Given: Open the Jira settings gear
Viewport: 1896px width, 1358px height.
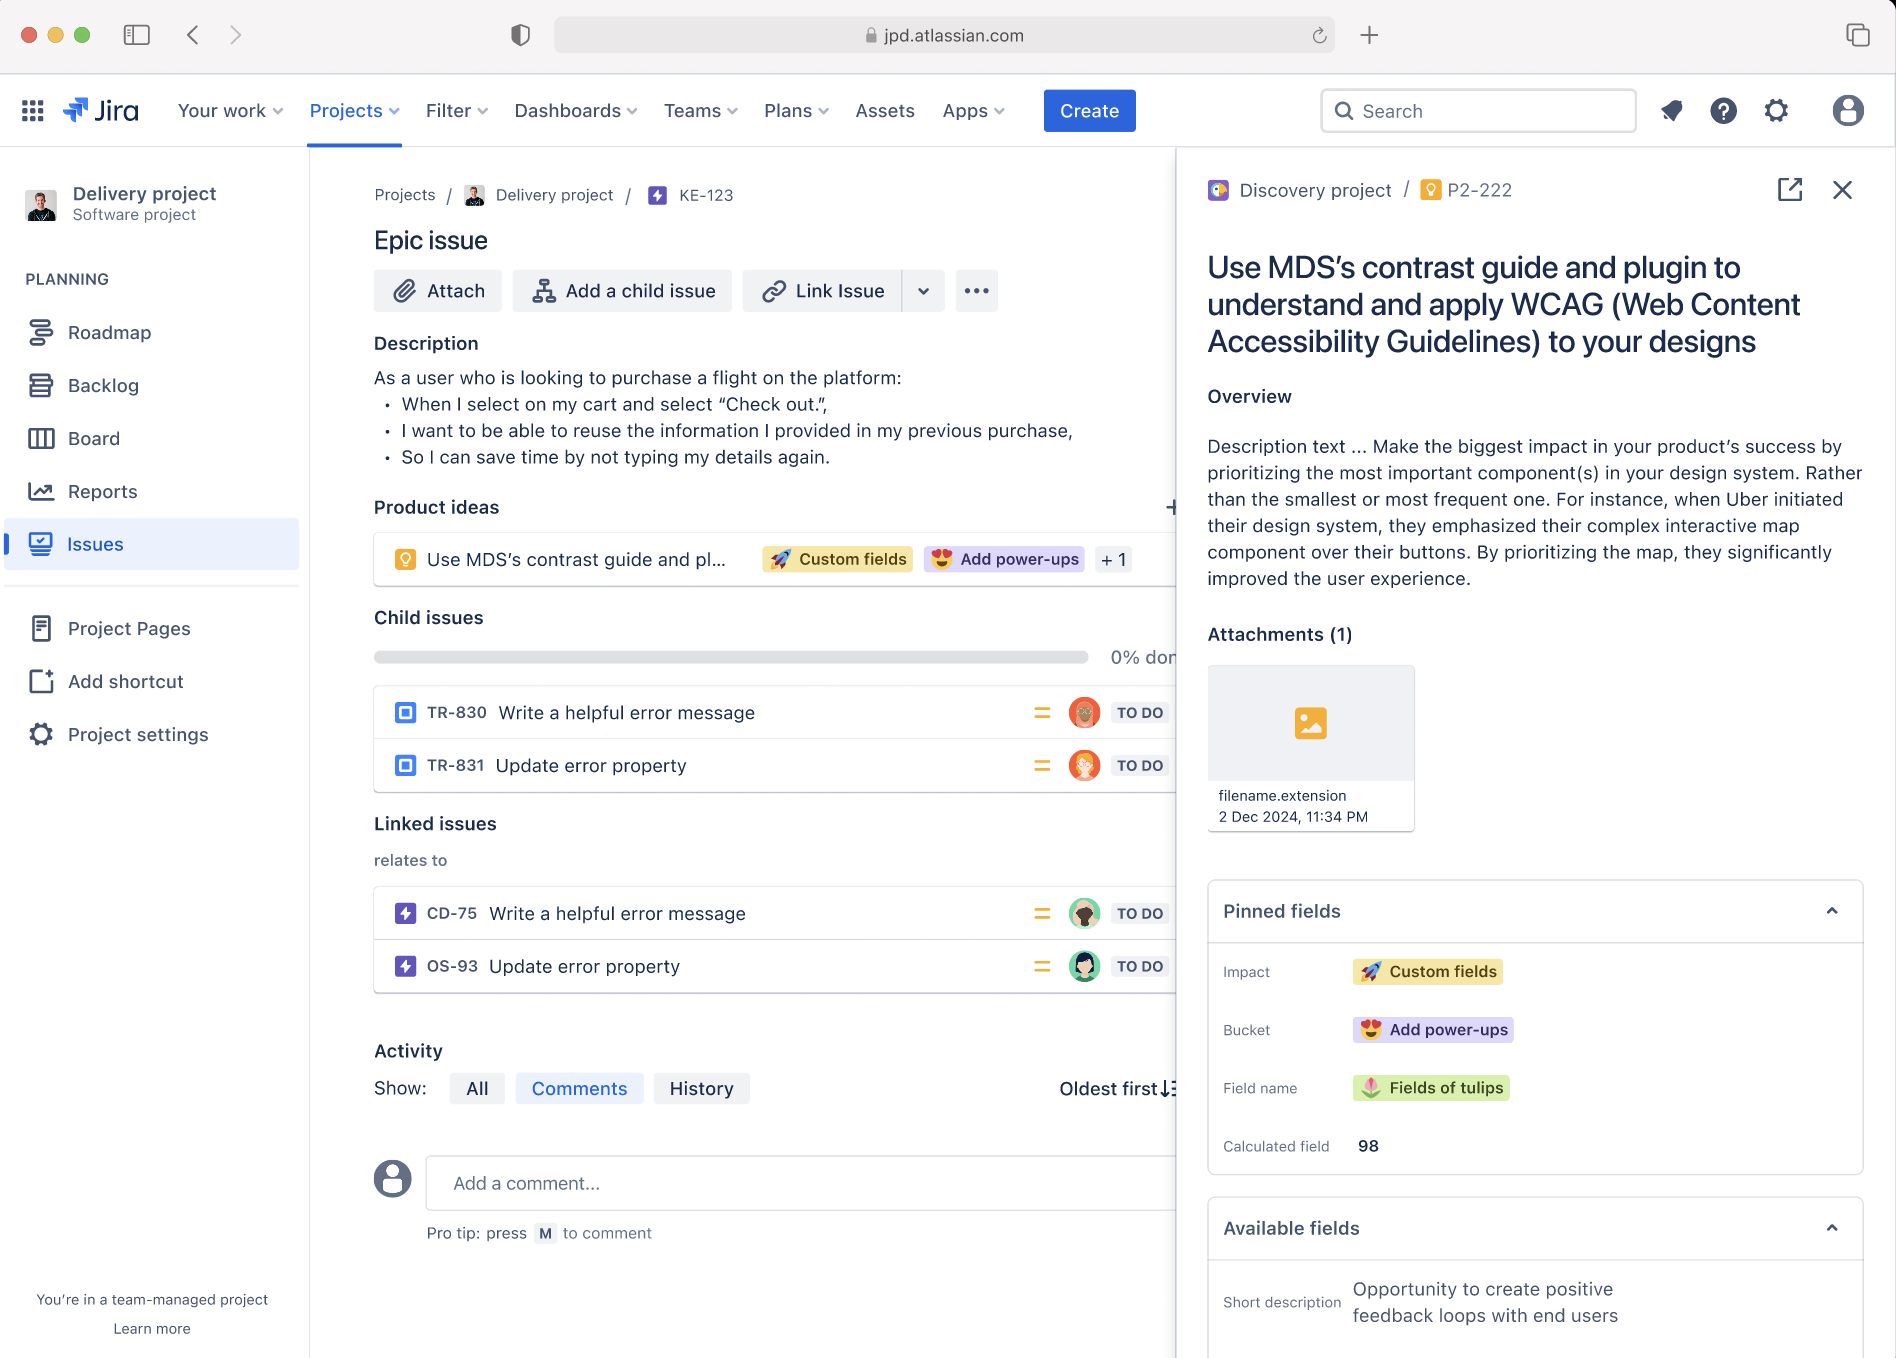Looking at the screenshot, I should click(1776, 110).
